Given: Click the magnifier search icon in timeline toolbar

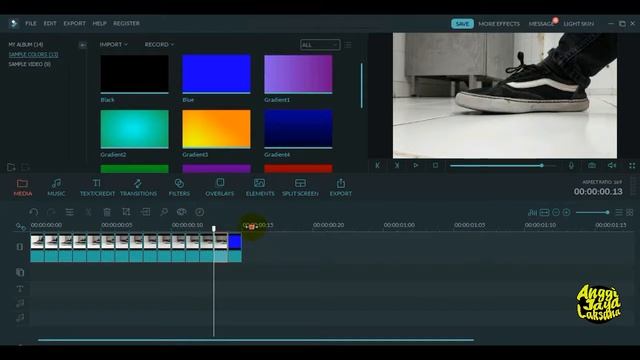Looking at the screenshot, I should 164,212.
